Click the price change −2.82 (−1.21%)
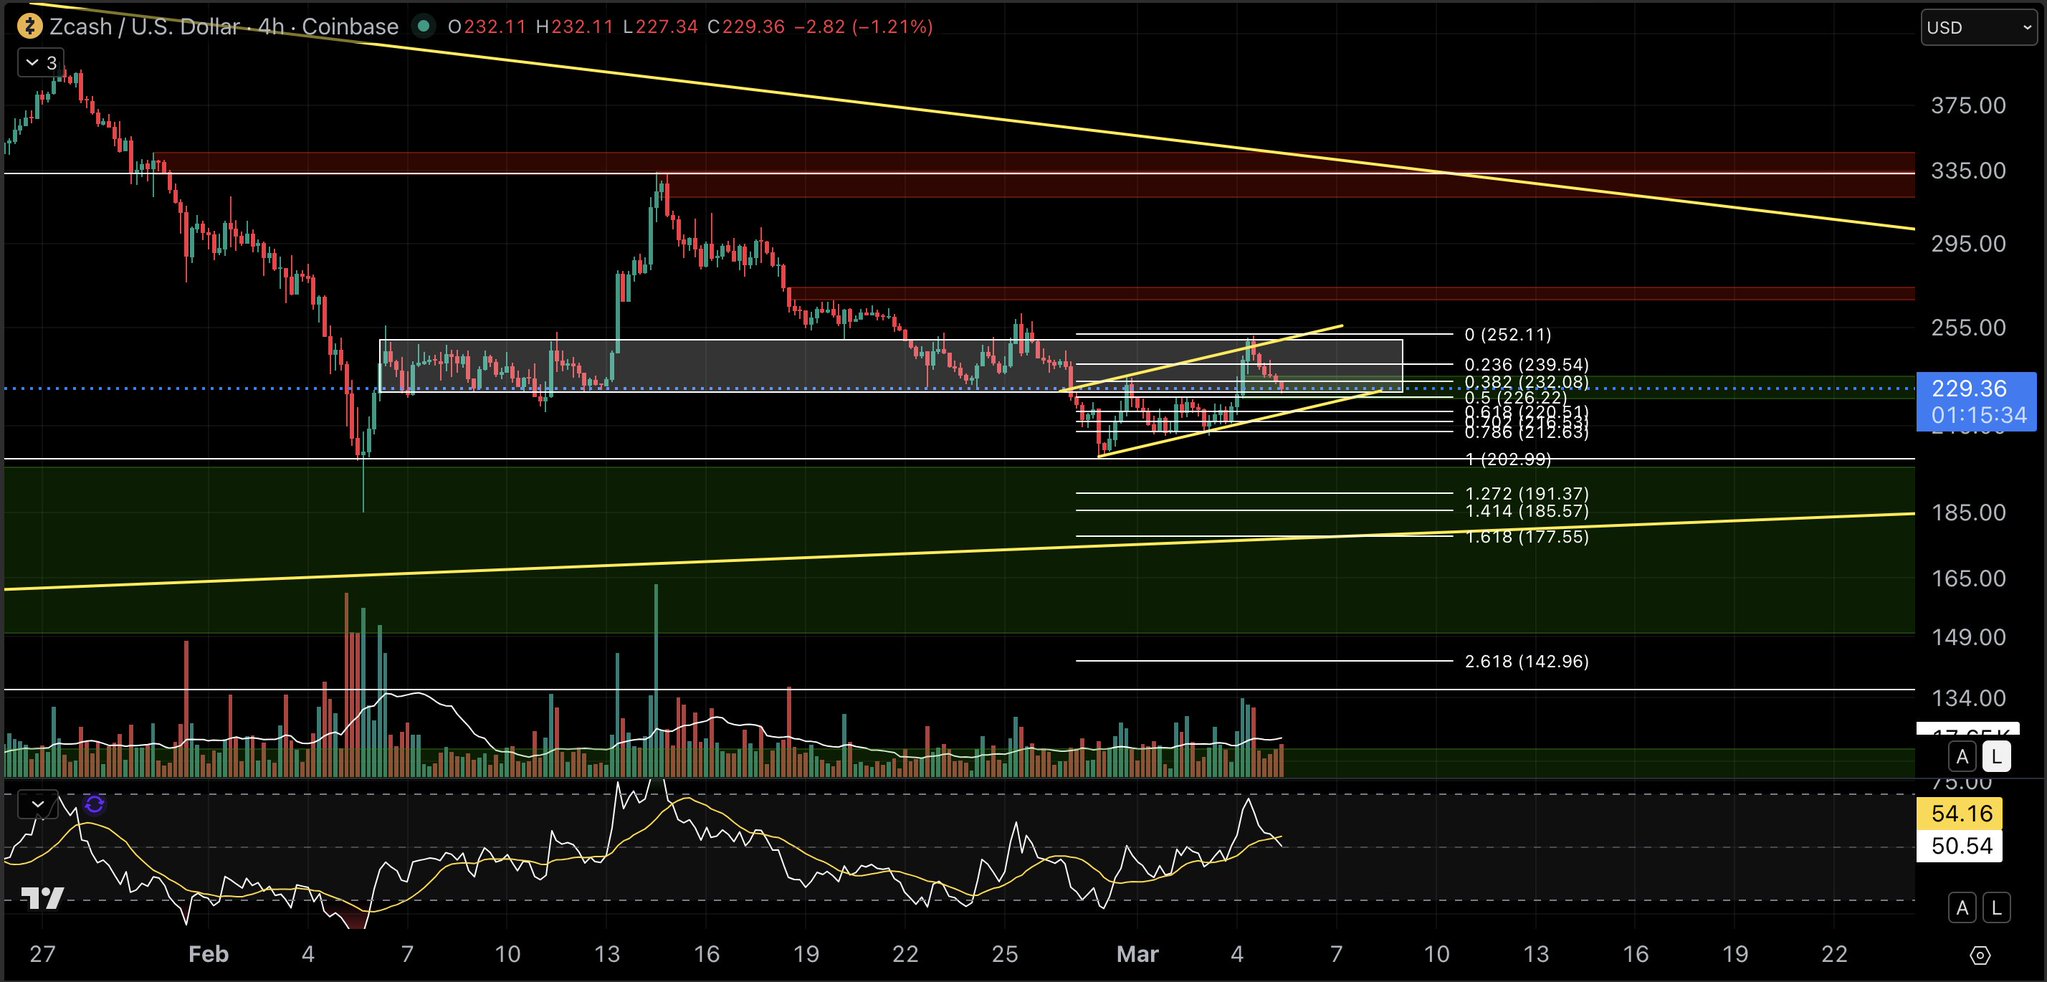2047x982 pixels. click(863, 27)
